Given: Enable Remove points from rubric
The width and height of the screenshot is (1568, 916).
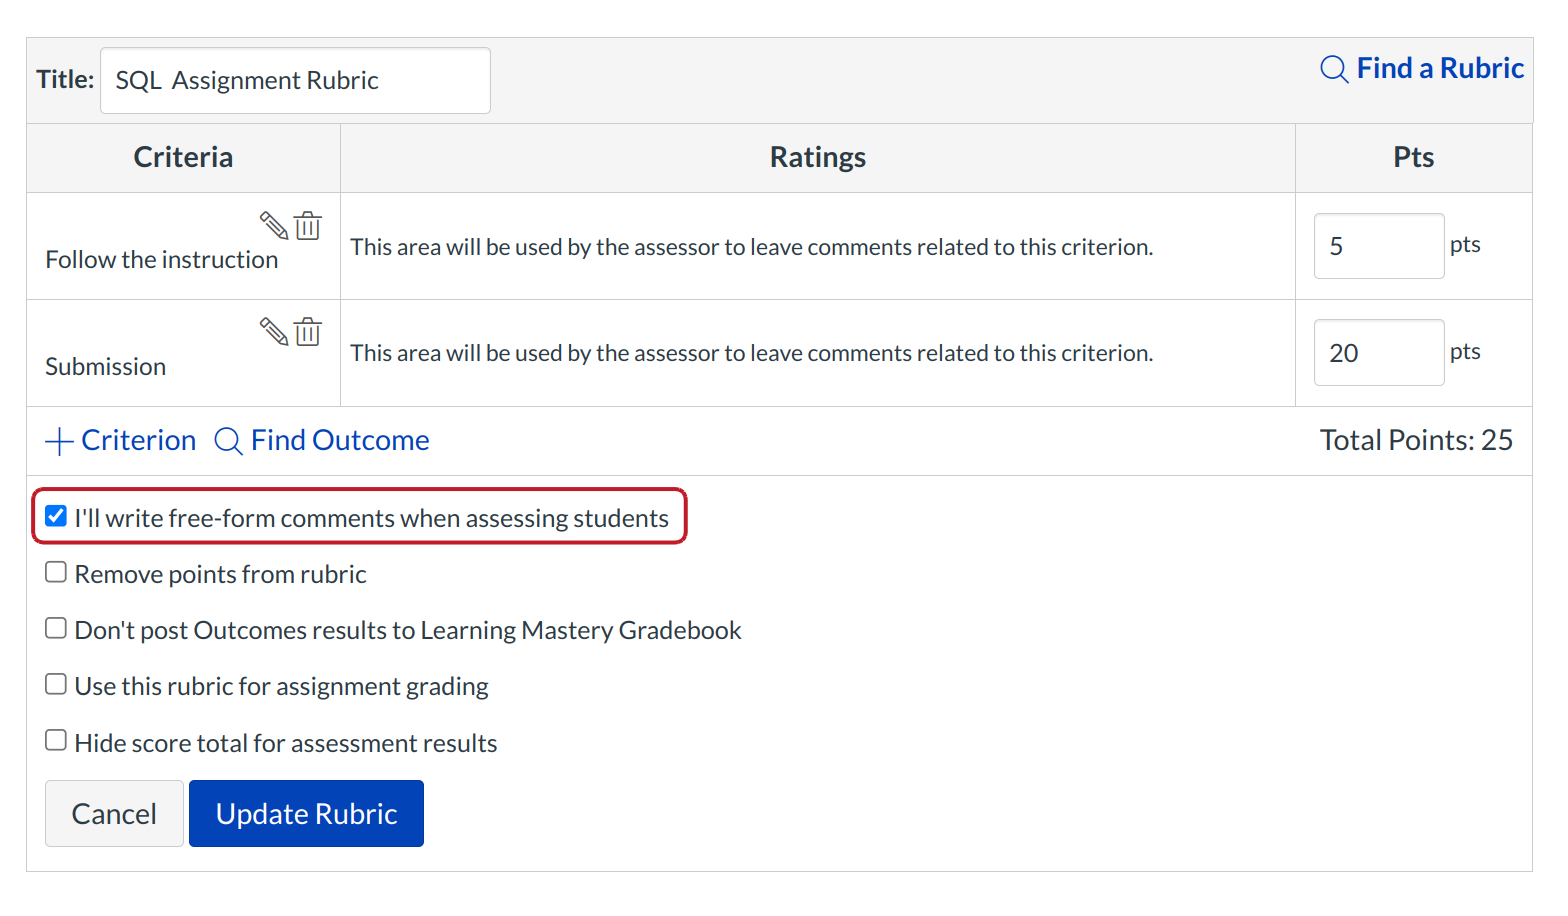Looking at the screenshot, I should click(x=56, y=572).
